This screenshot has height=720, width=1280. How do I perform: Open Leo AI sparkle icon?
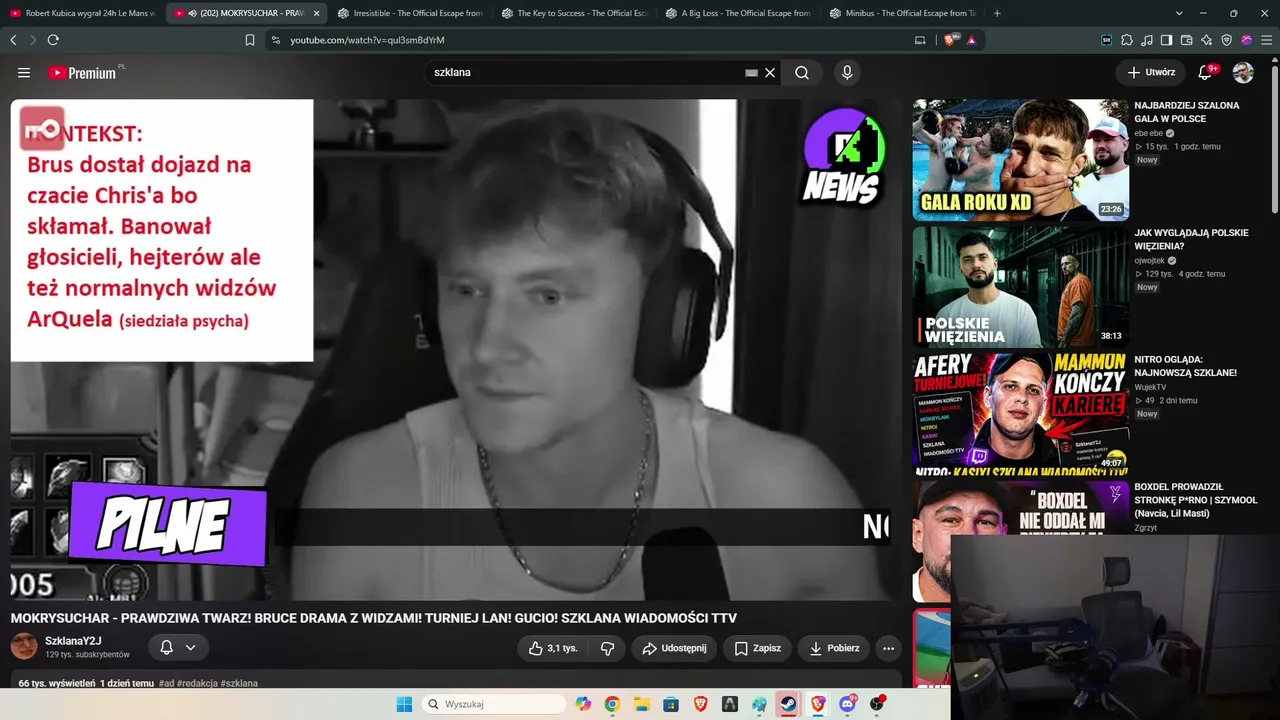point(1207,40)
